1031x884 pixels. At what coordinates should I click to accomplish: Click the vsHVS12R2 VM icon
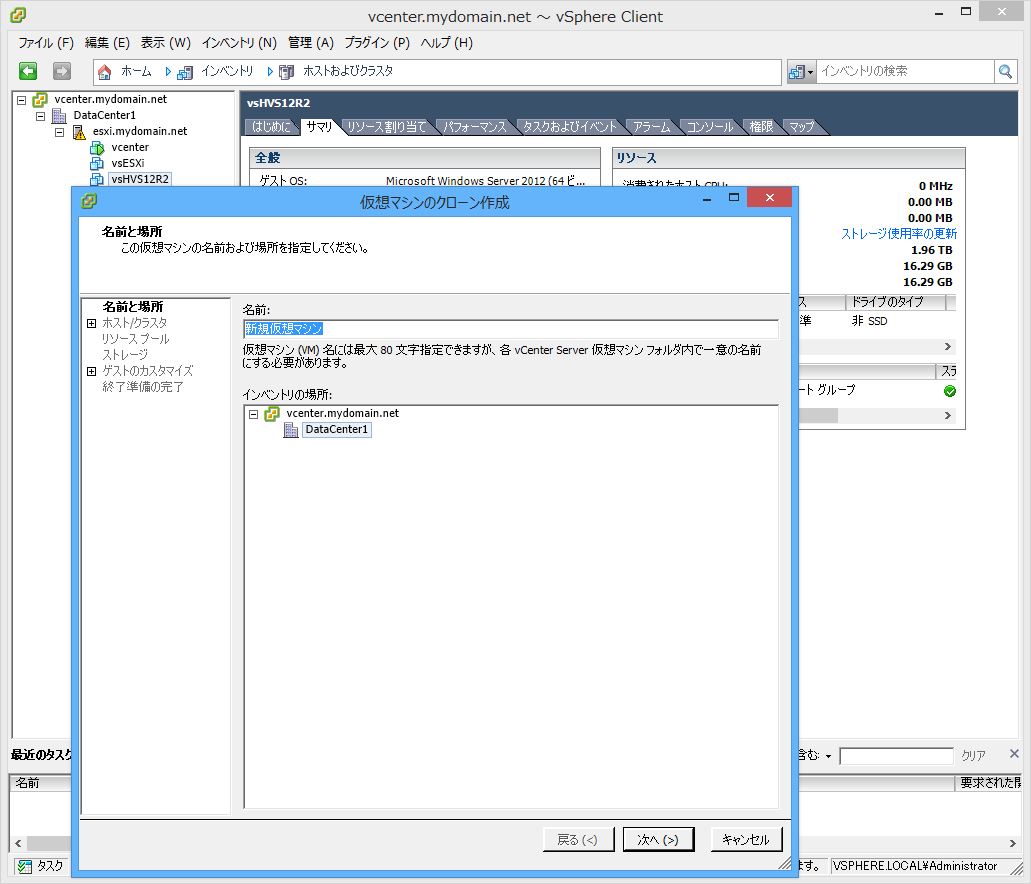[97, 179]
